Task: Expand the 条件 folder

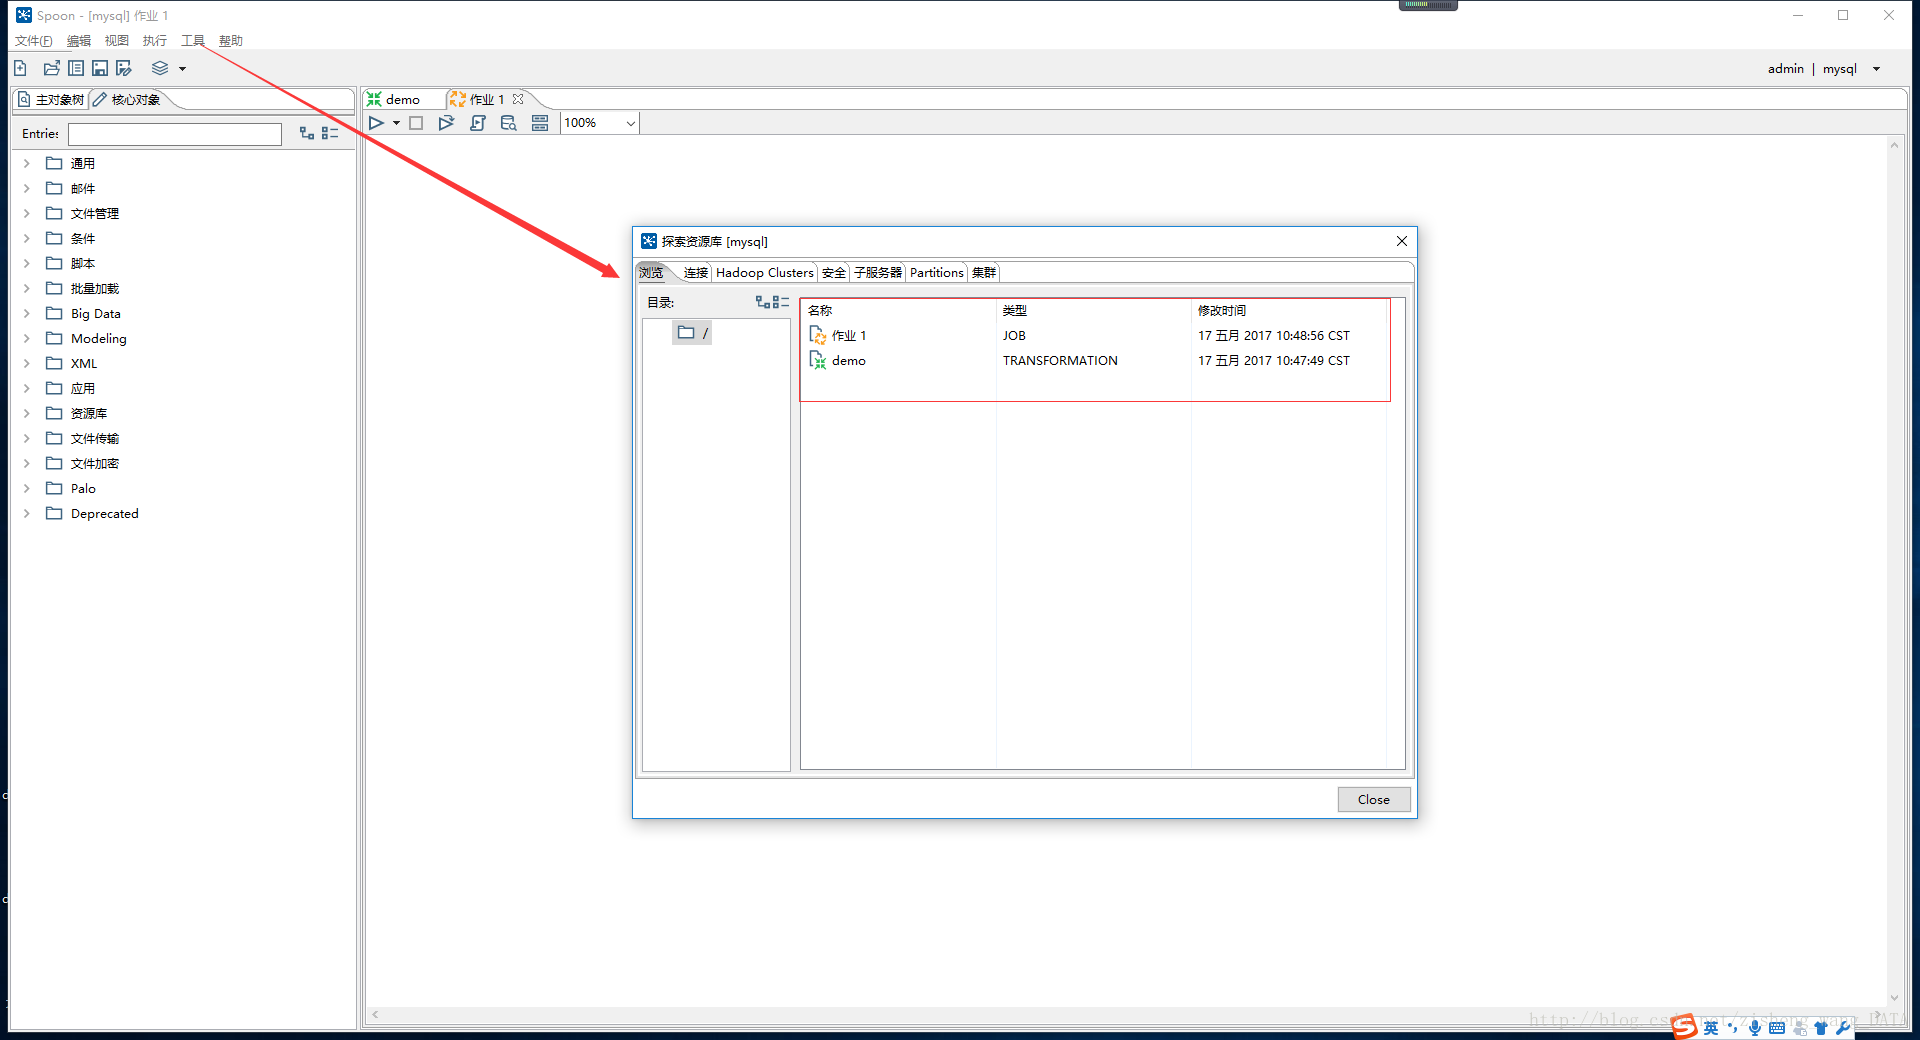Action: [x=27, y=238]
